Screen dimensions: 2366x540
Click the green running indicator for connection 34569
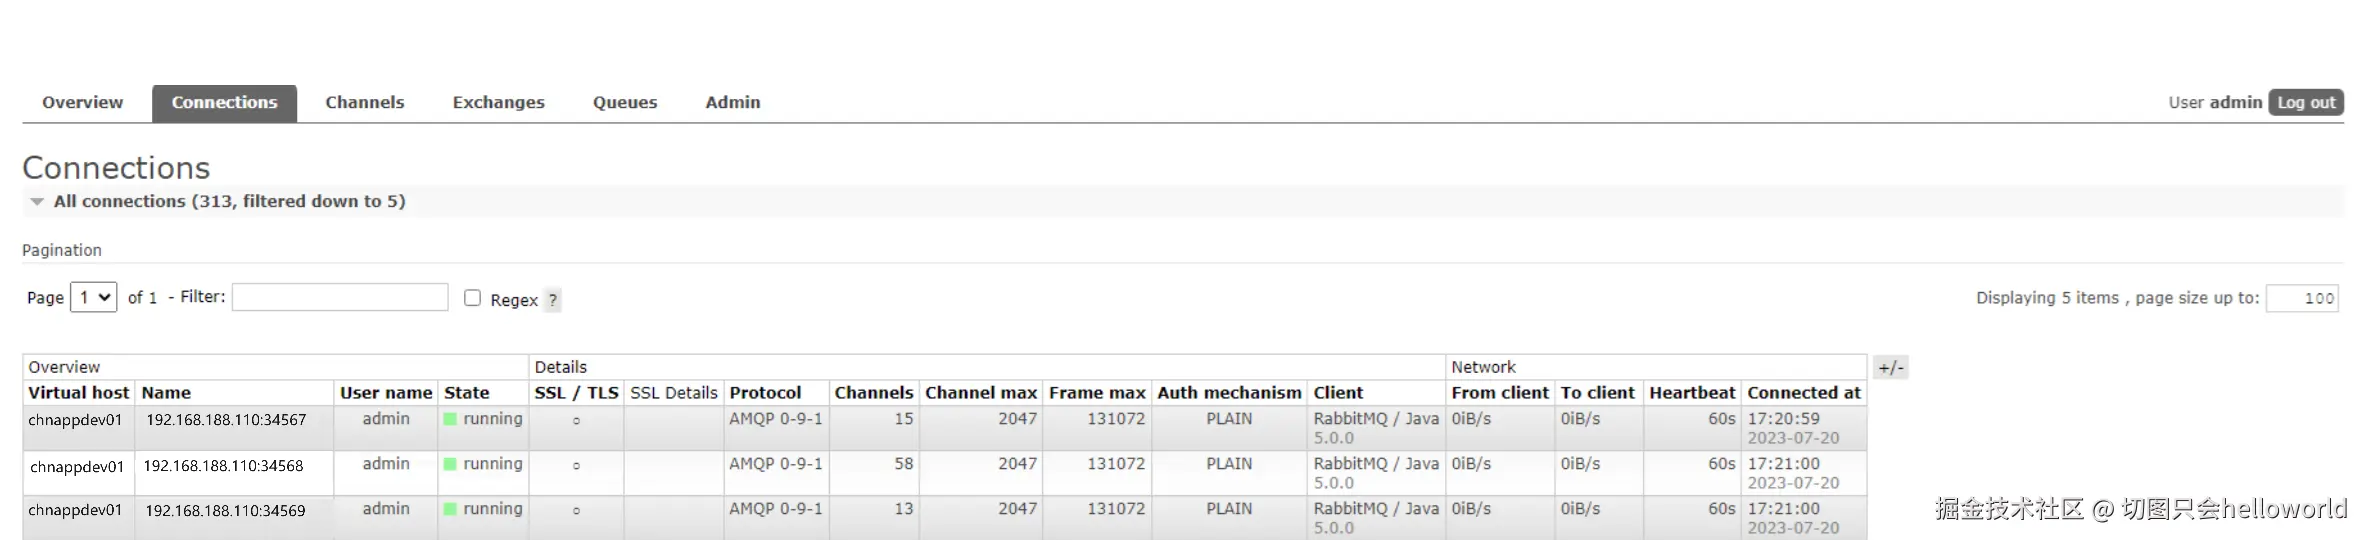pyautogui.click(x=450, y=509)
